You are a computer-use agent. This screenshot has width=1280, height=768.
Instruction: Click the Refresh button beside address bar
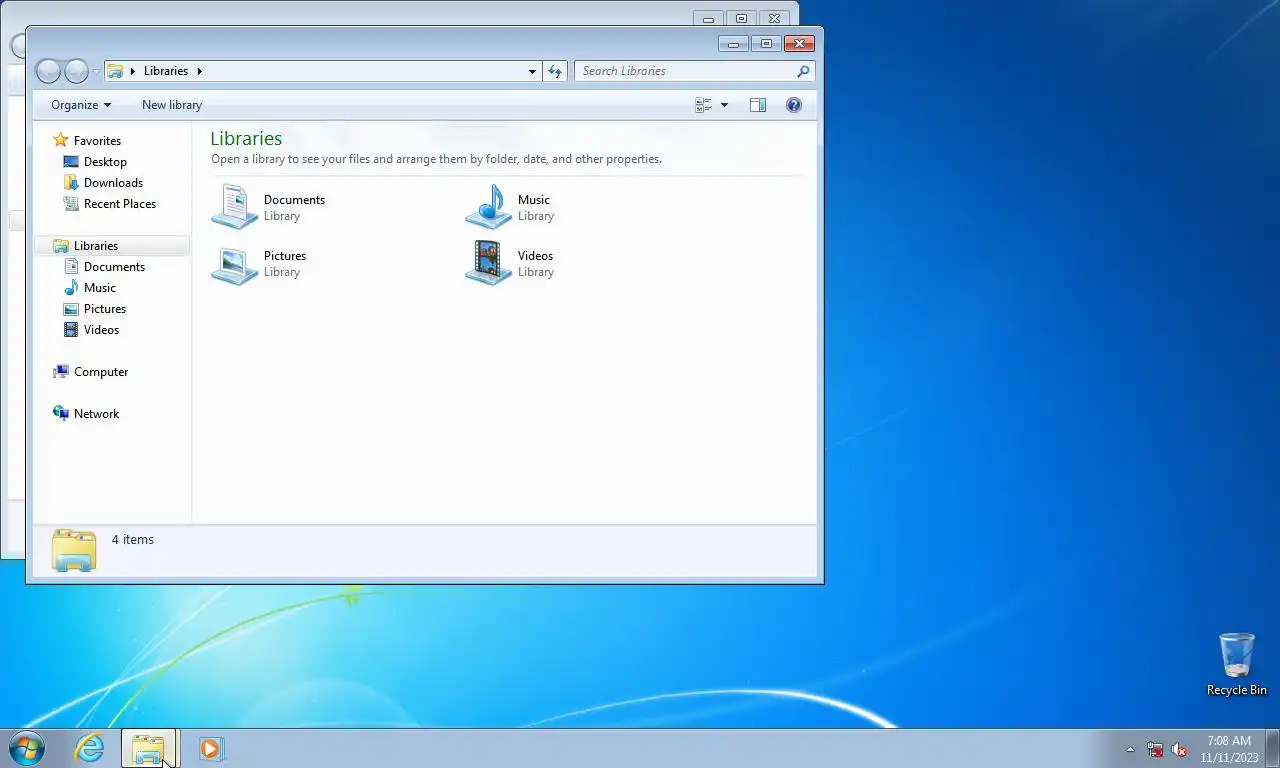[x=556, y=71]
